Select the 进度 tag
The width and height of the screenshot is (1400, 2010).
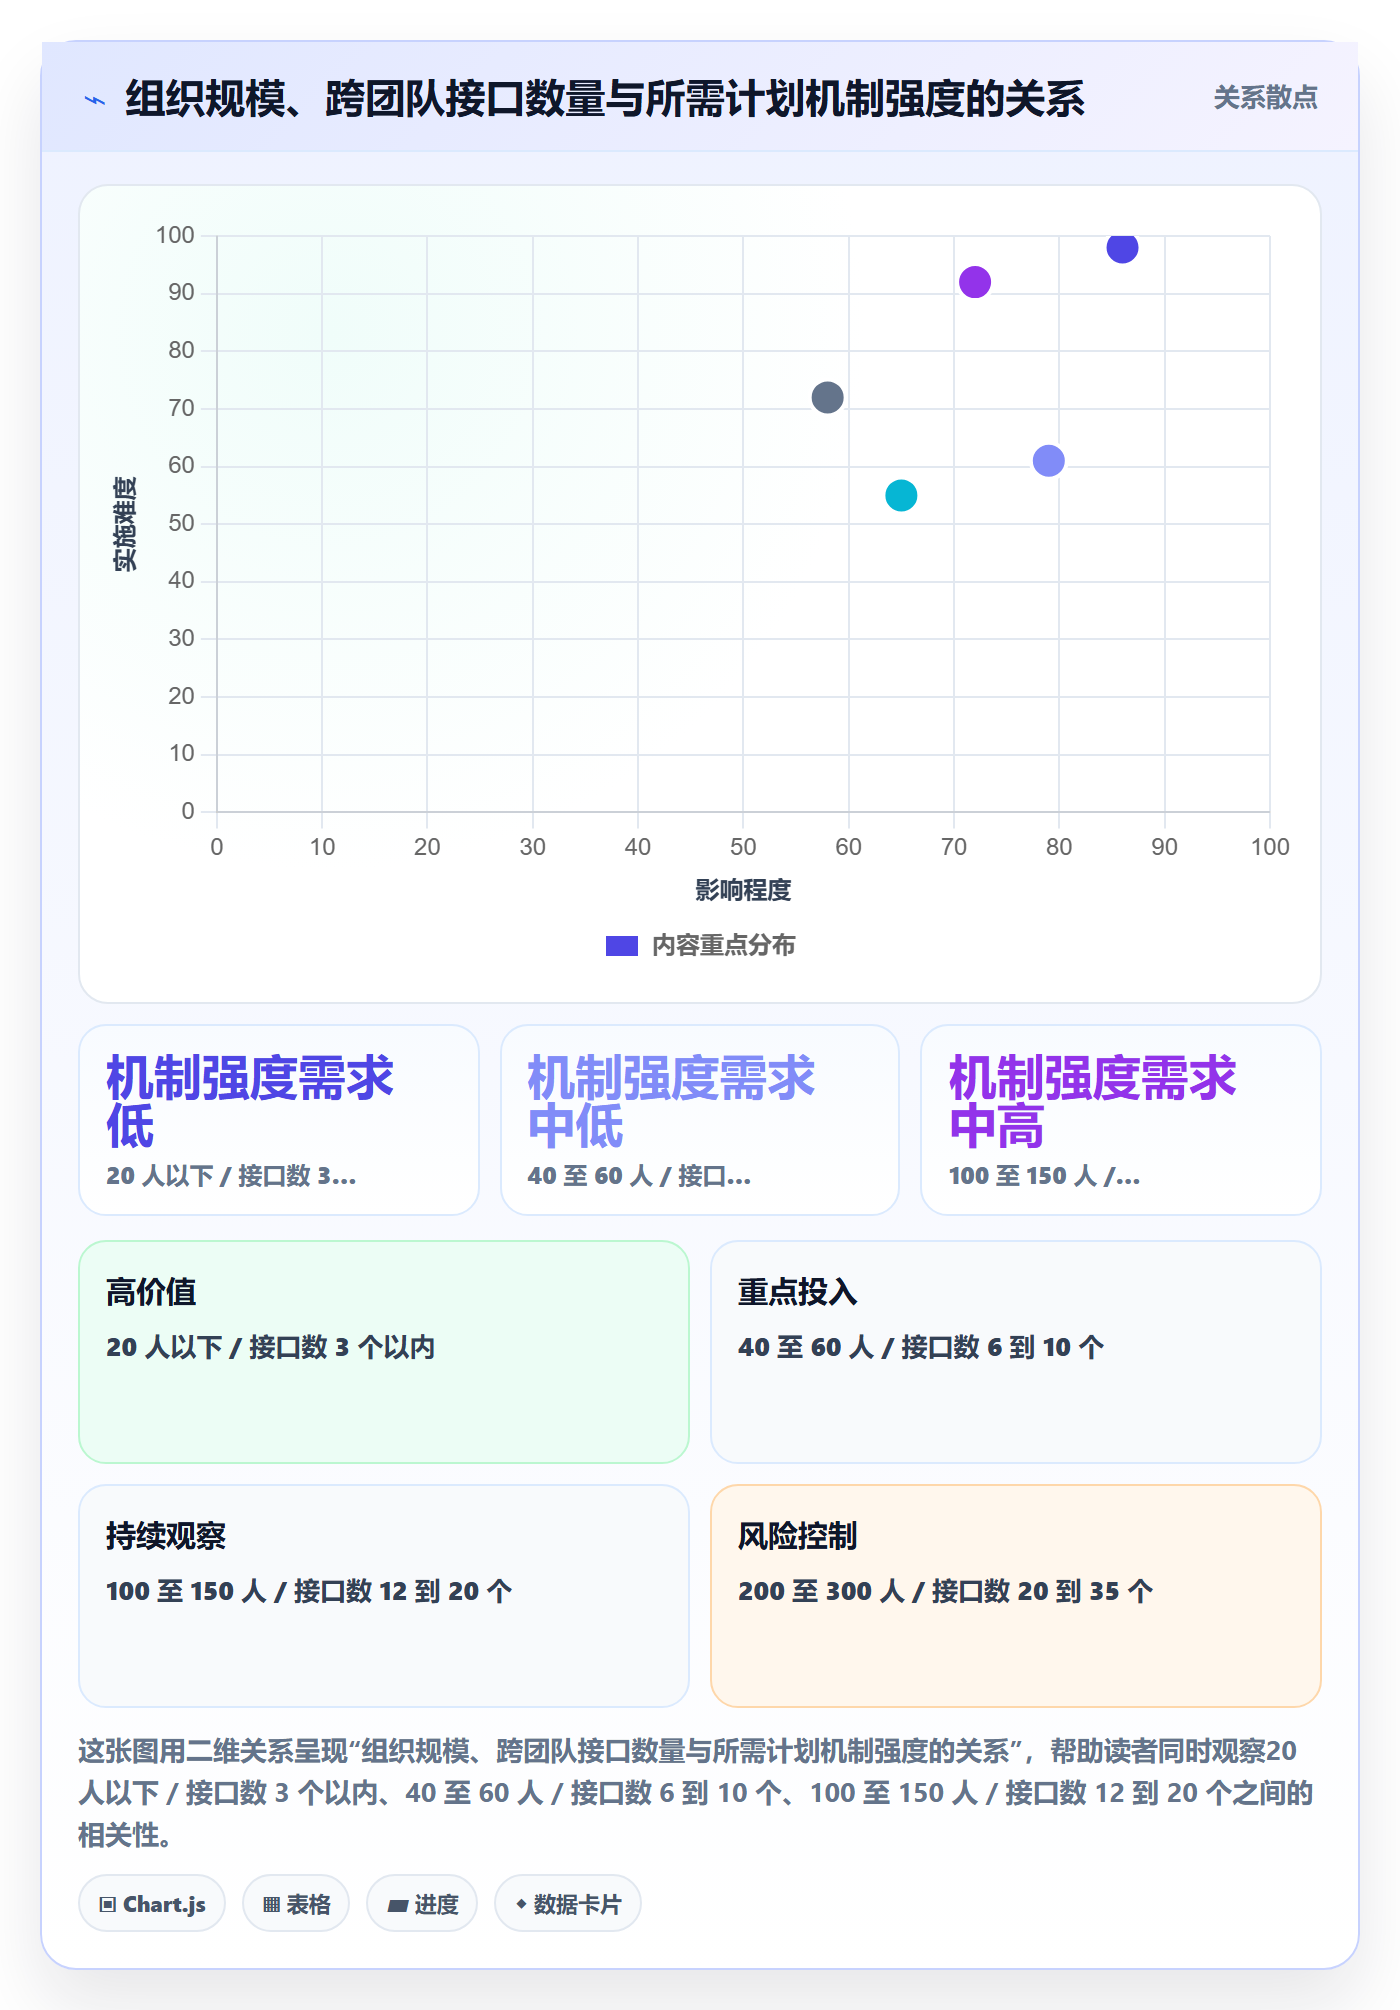[x=422, y=1903]
